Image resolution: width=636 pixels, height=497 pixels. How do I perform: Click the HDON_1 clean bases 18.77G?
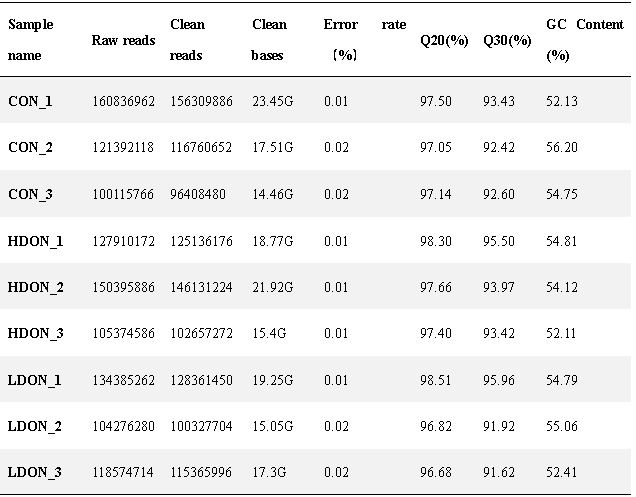point(271,241)
